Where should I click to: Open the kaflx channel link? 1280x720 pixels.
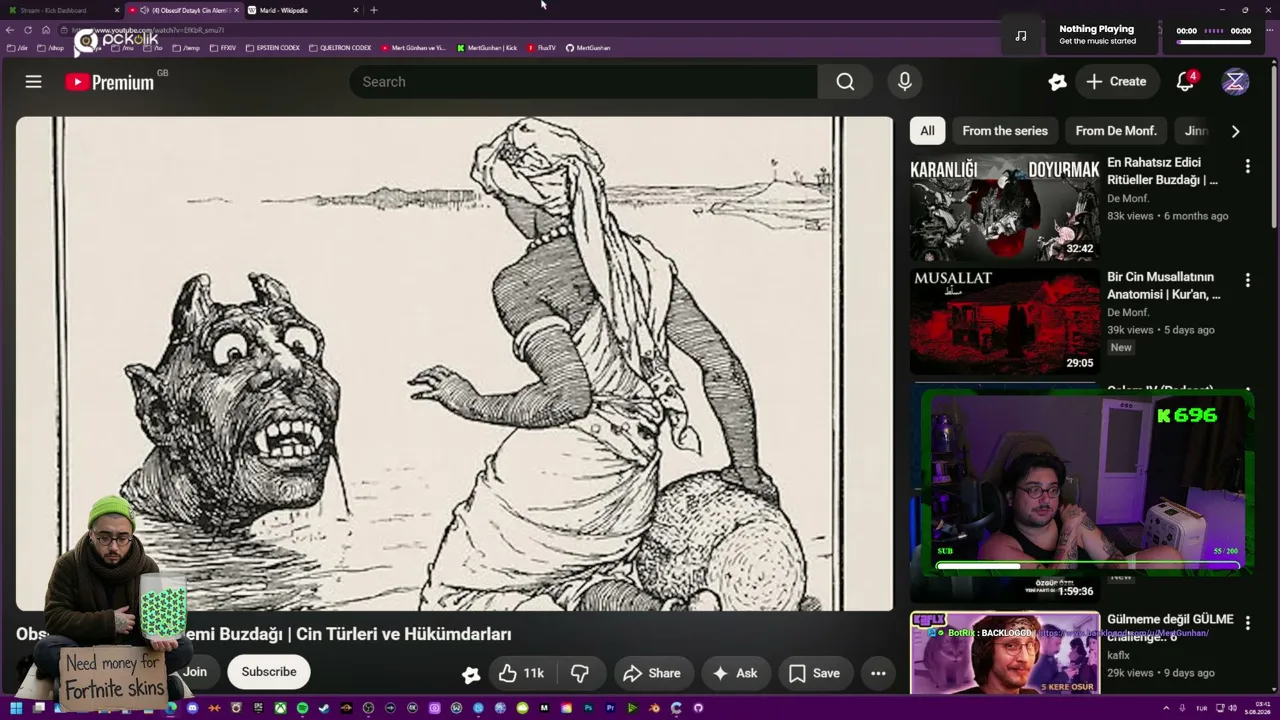coord(1118,656)
